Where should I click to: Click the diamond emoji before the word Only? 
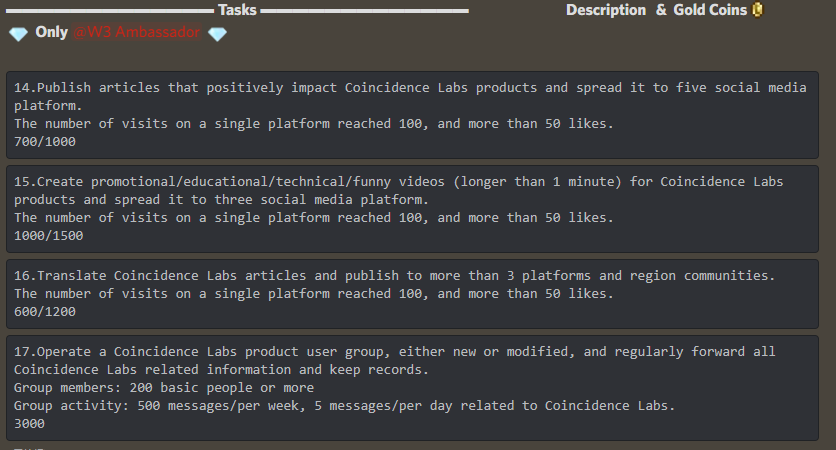point(18,33)
